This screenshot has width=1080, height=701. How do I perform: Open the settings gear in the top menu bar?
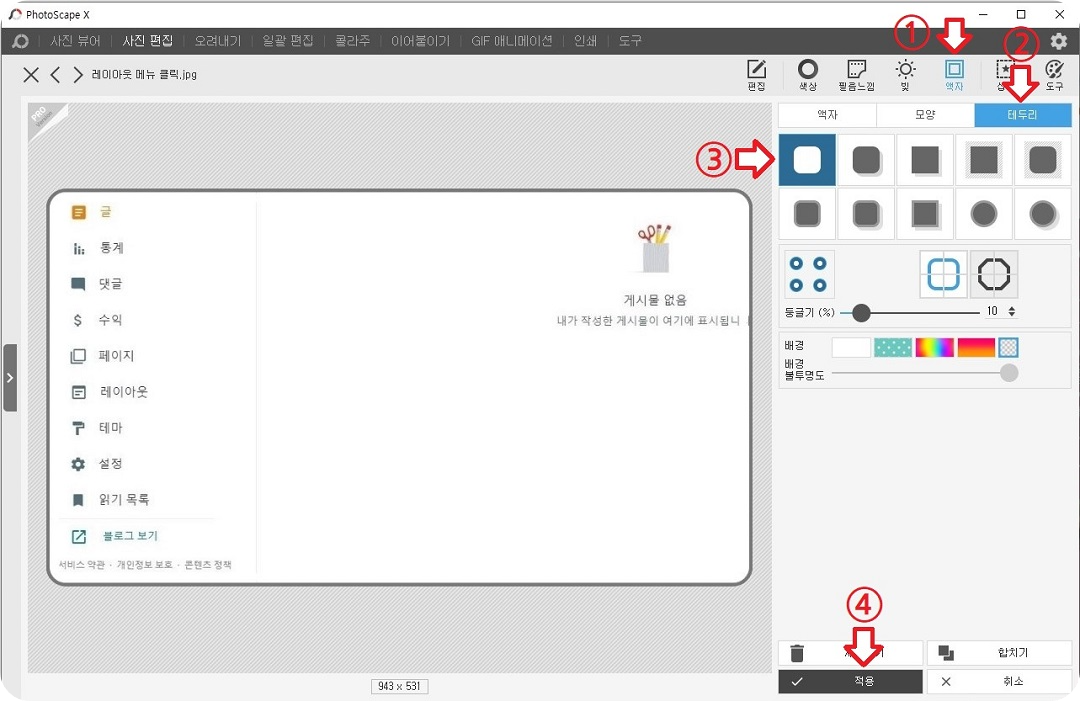click(1059, 41)
